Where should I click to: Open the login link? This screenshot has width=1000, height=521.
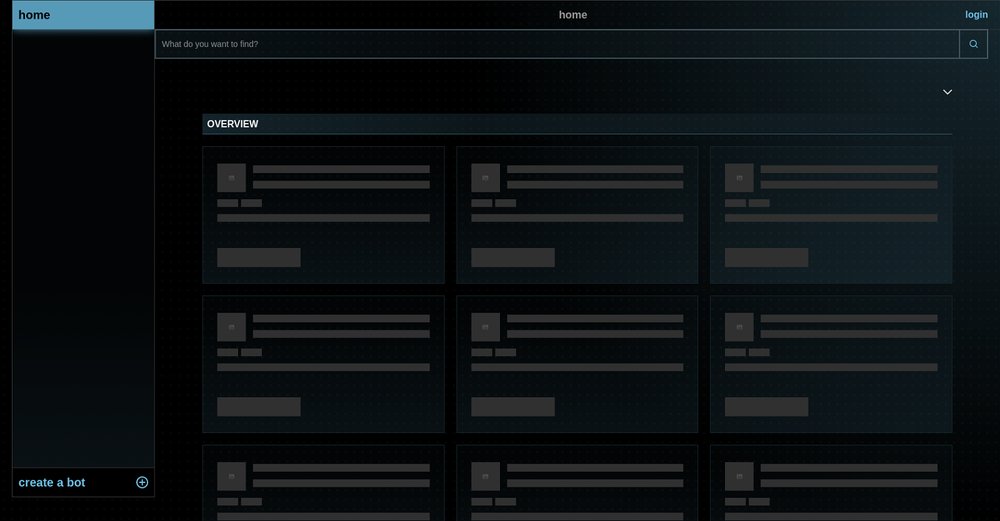(976, 15)
